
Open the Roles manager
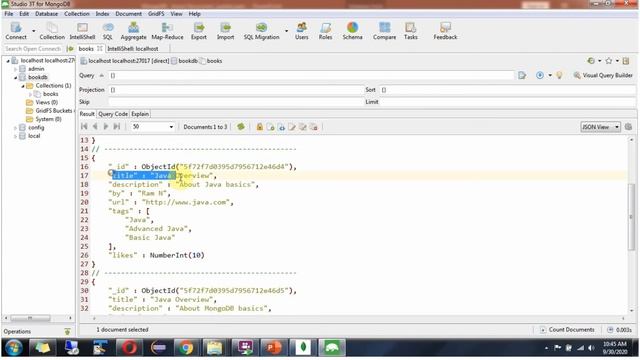click(x=325, y=31)
